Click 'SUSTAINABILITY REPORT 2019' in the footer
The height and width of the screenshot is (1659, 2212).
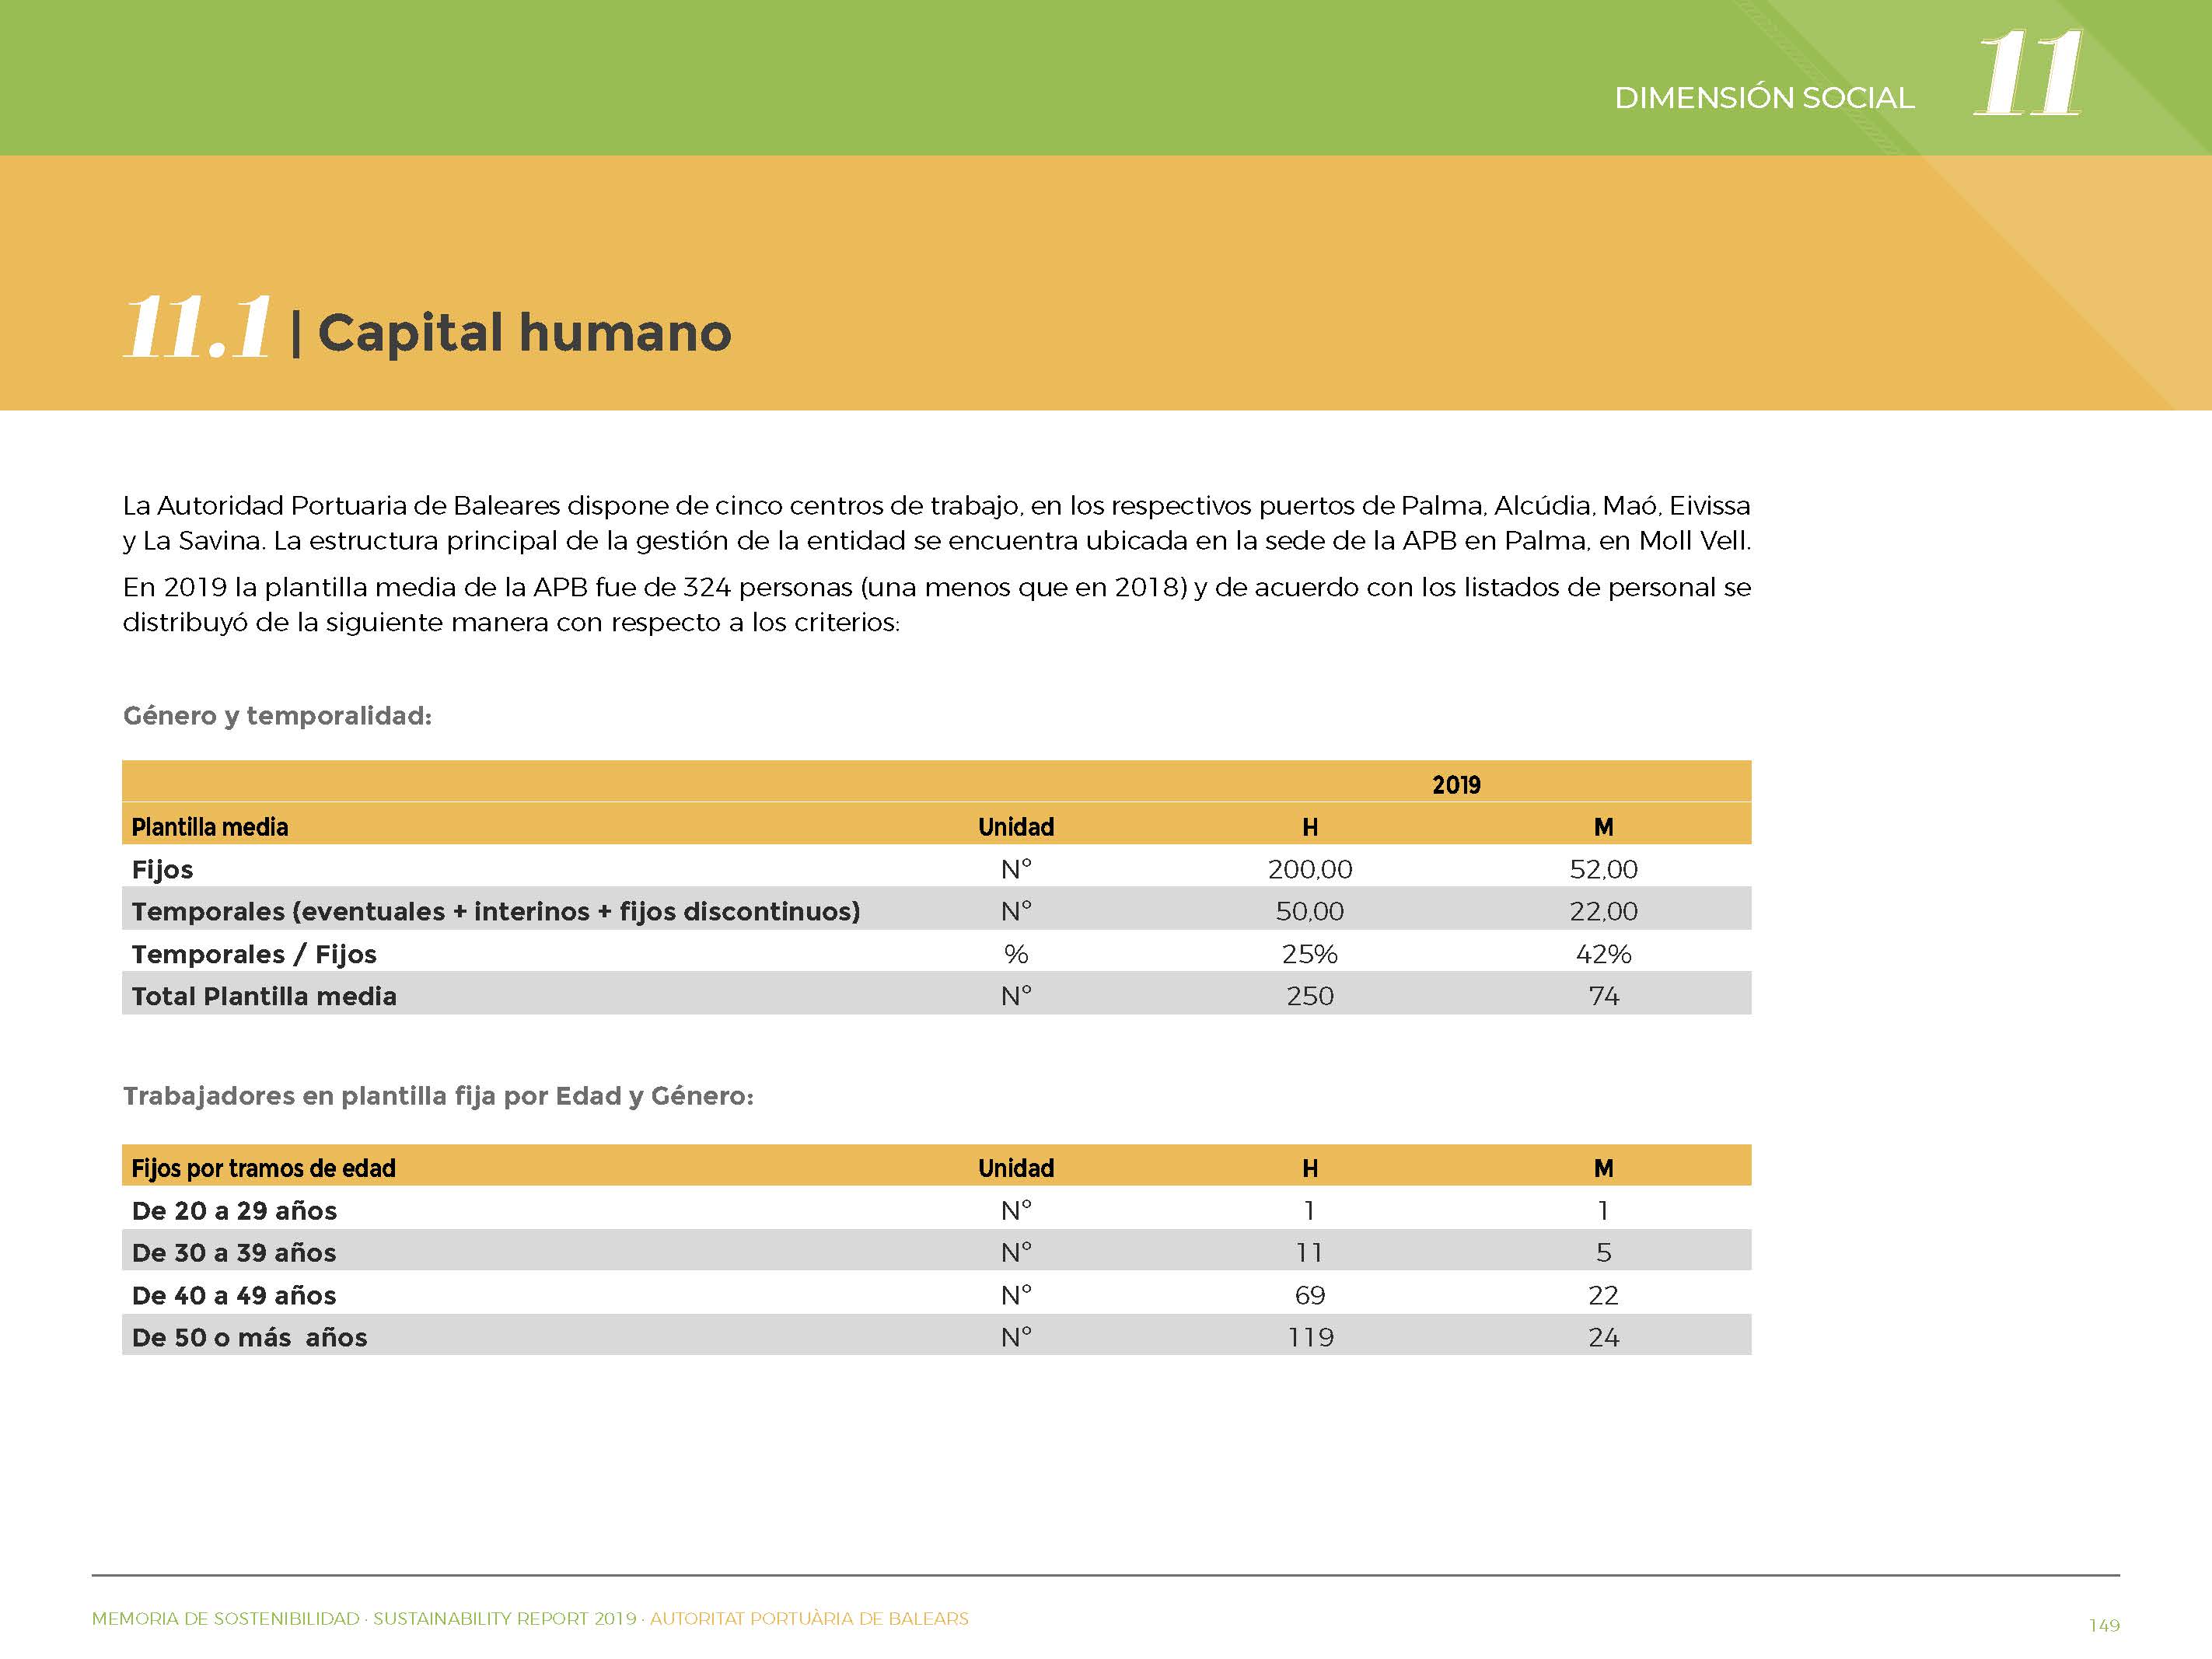[x=505, y=1618]
